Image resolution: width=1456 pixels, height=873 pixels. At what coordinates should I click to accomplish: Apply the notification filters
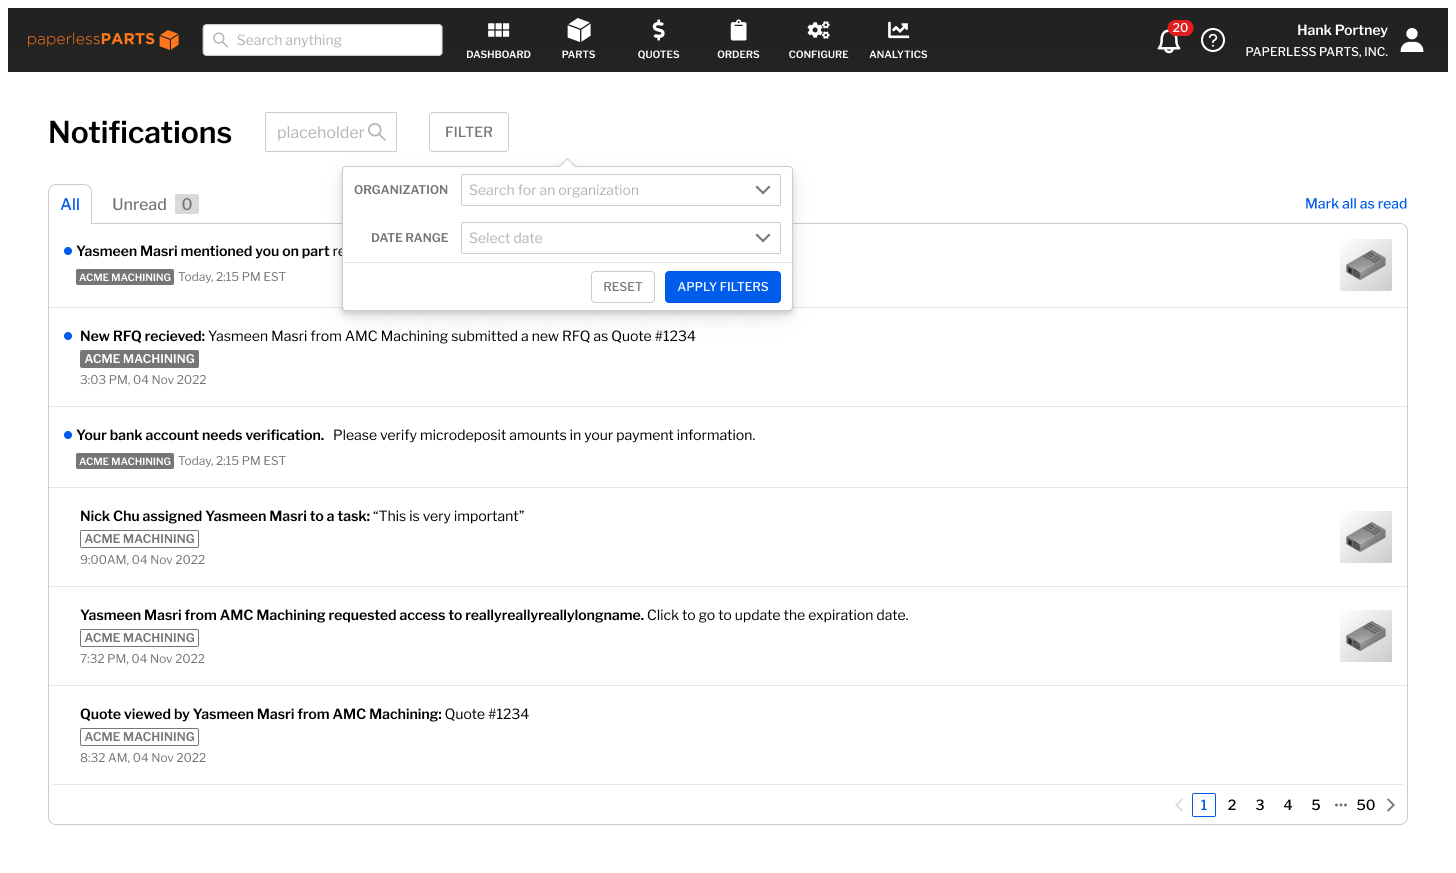(722, 287)
